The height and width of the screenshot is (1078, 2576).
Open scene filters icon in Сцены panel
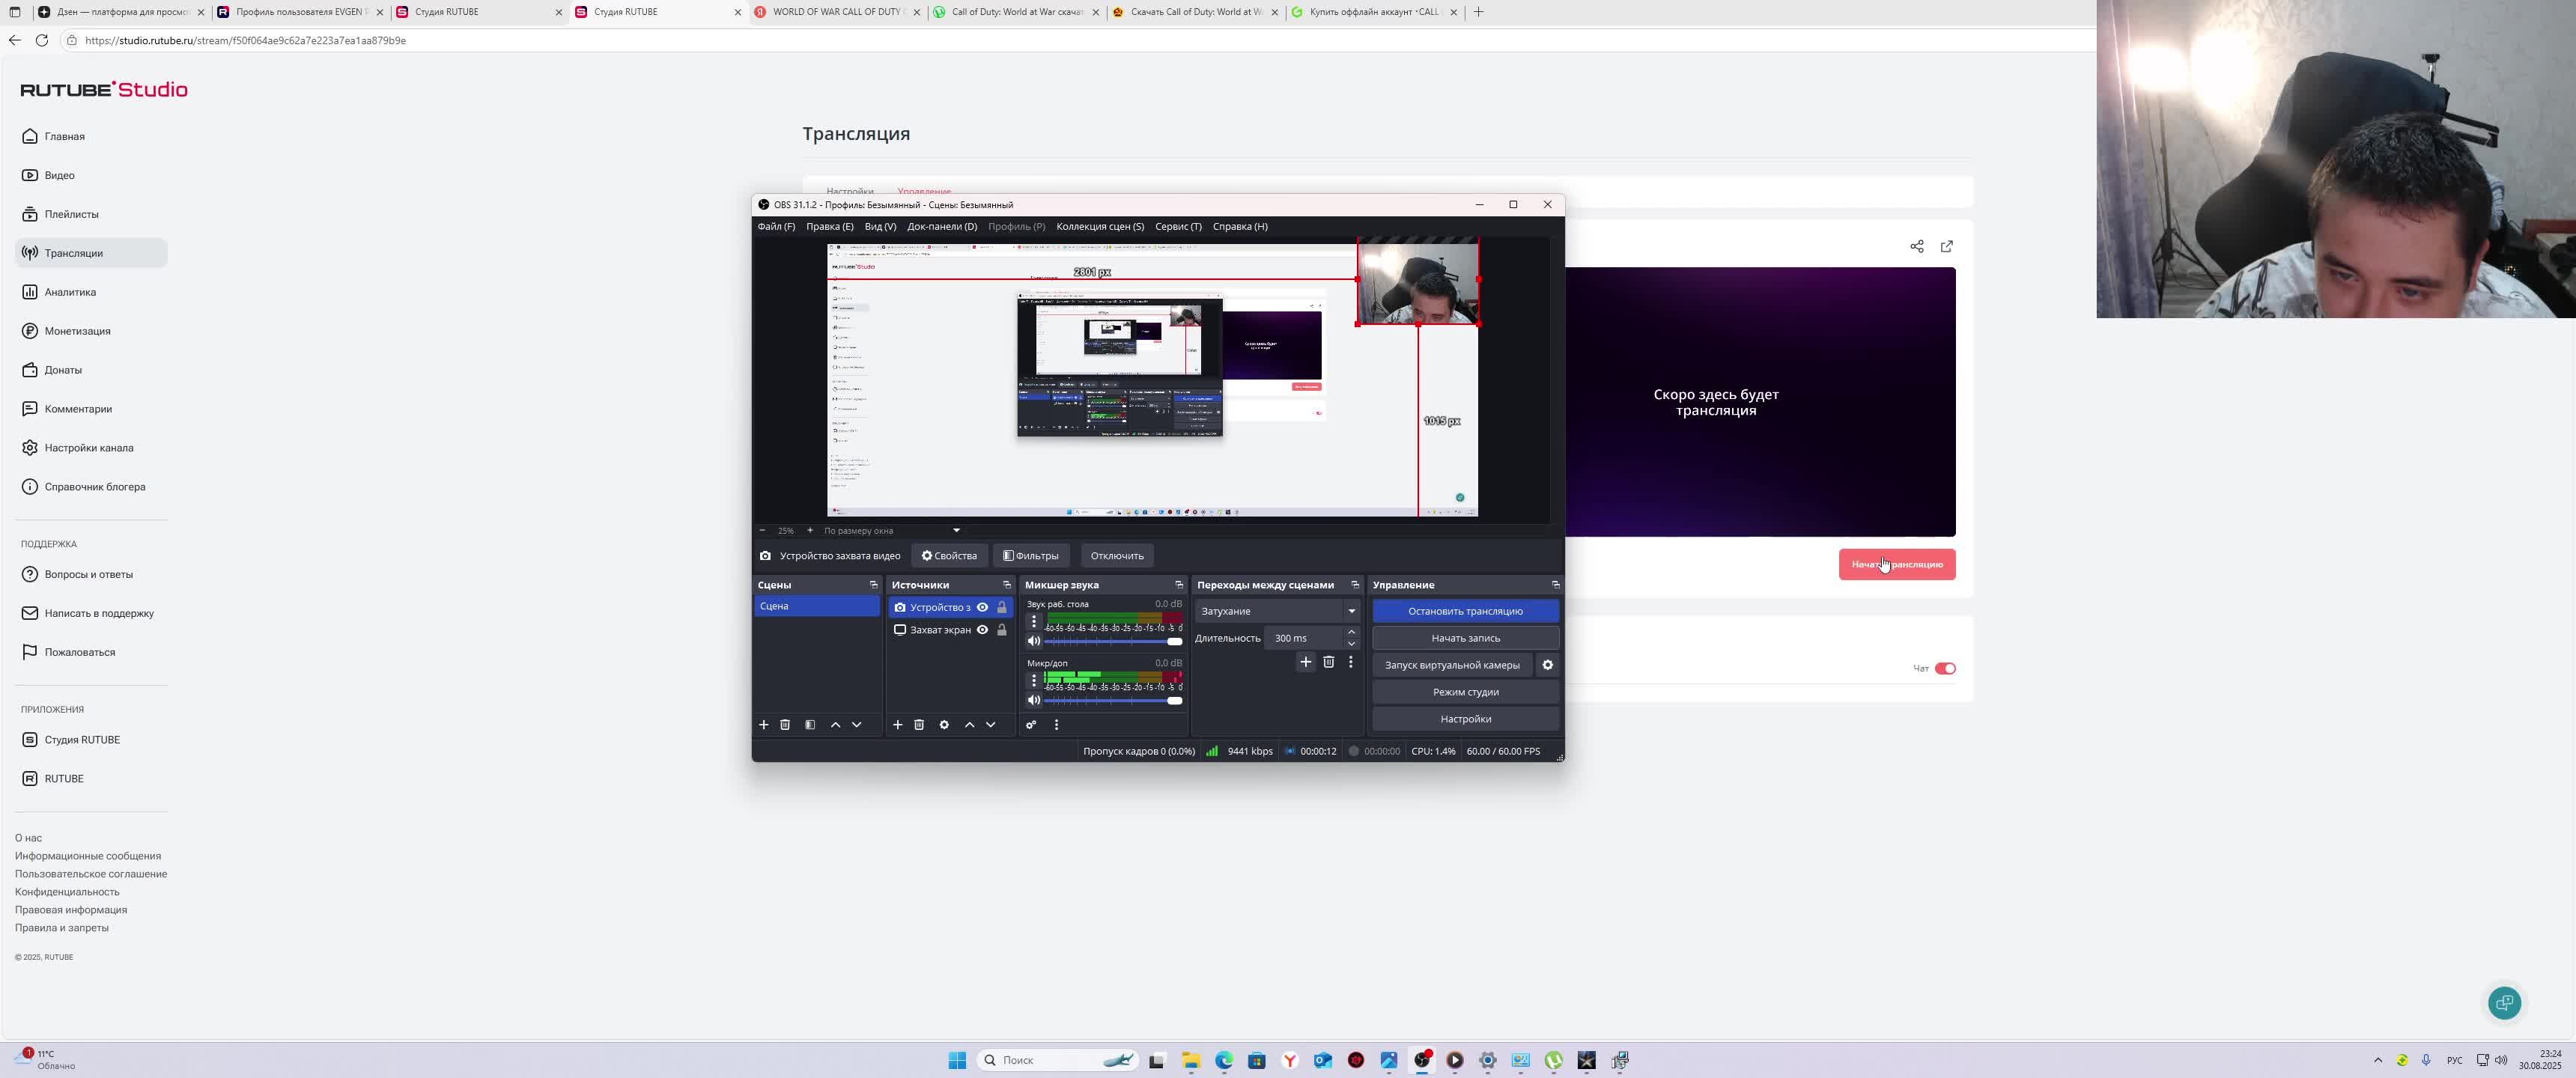[810, 725]
